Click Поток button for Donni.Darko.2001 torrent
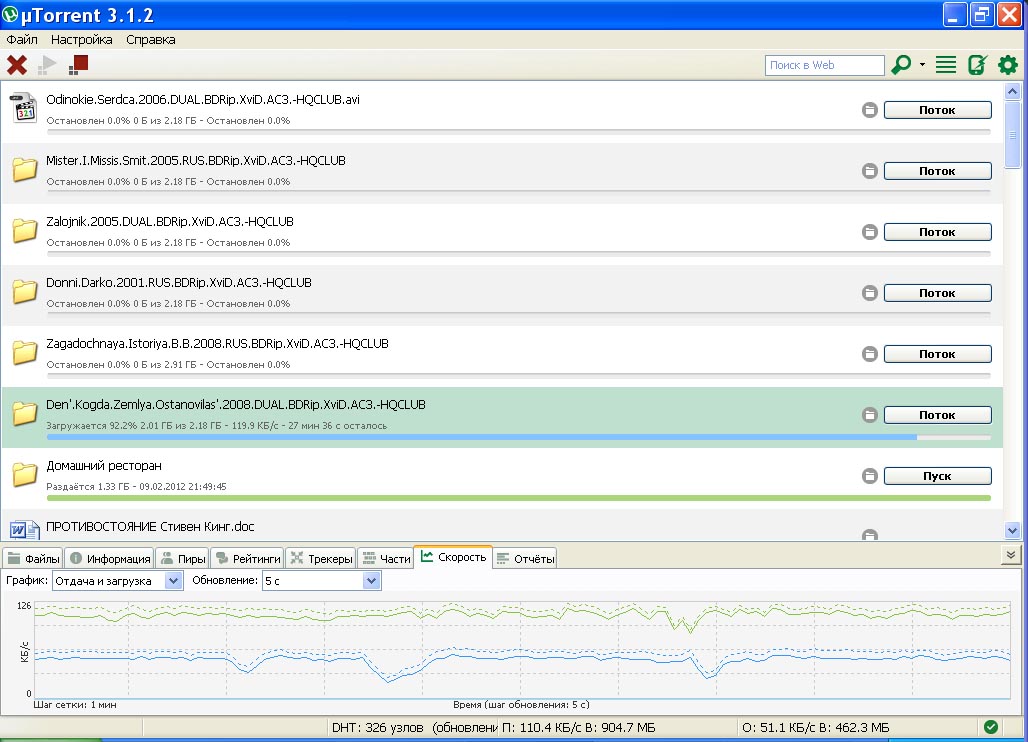This screenshot has height=742, width=1028. tap(938, 293)
